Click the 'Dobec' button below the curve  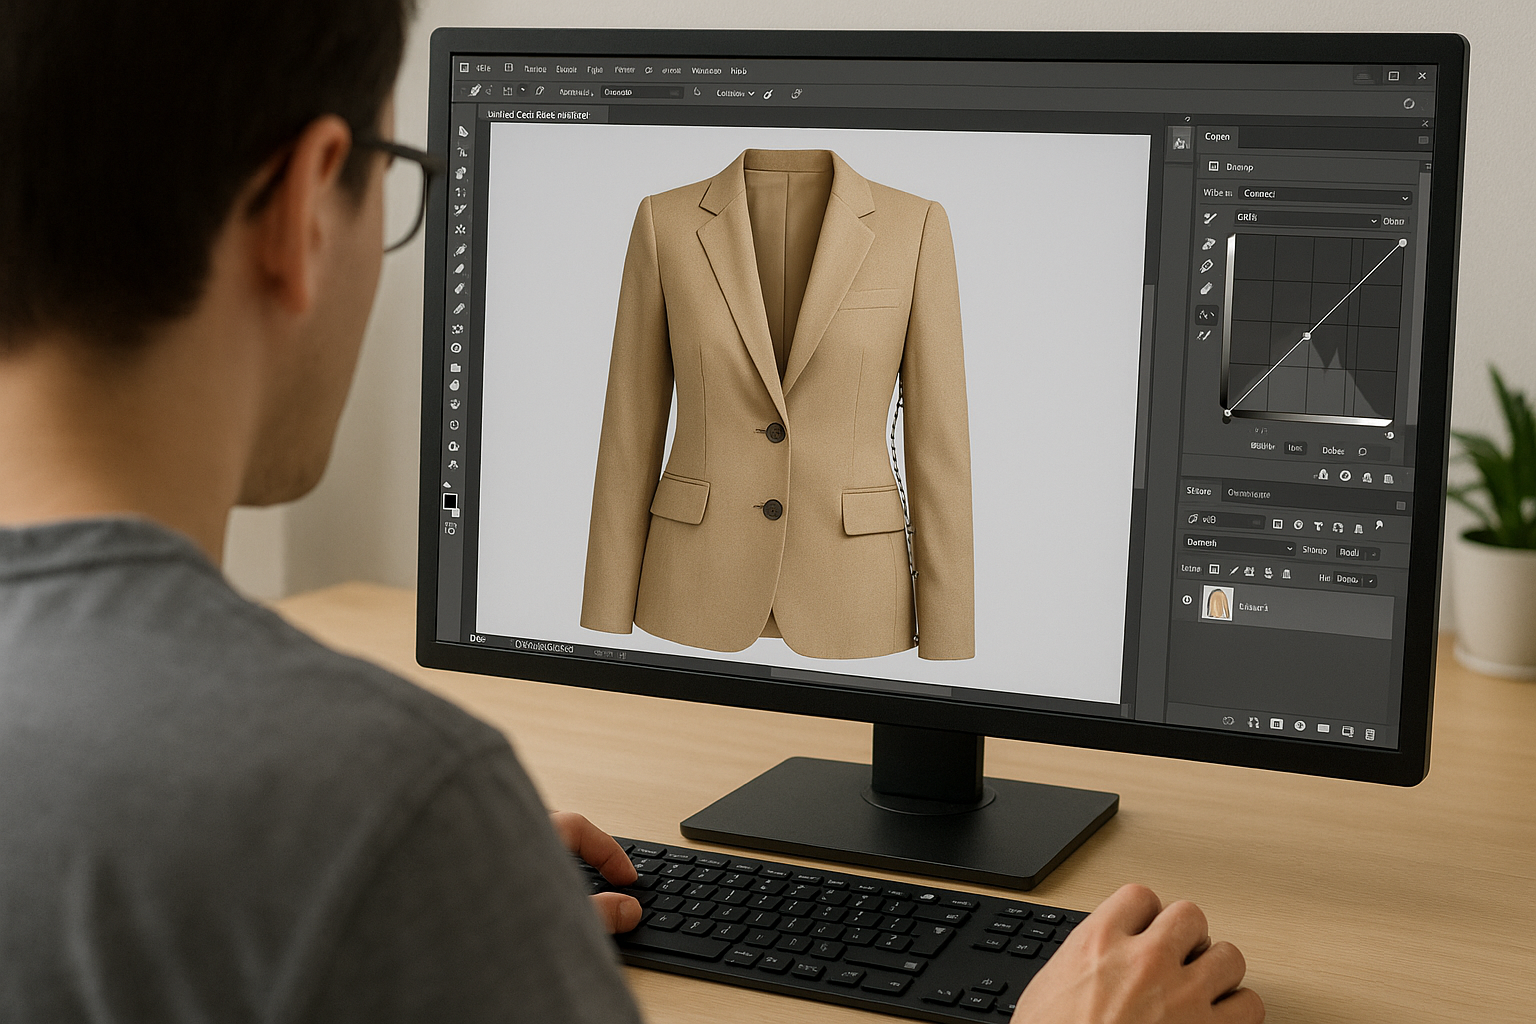click(1332, 451)
